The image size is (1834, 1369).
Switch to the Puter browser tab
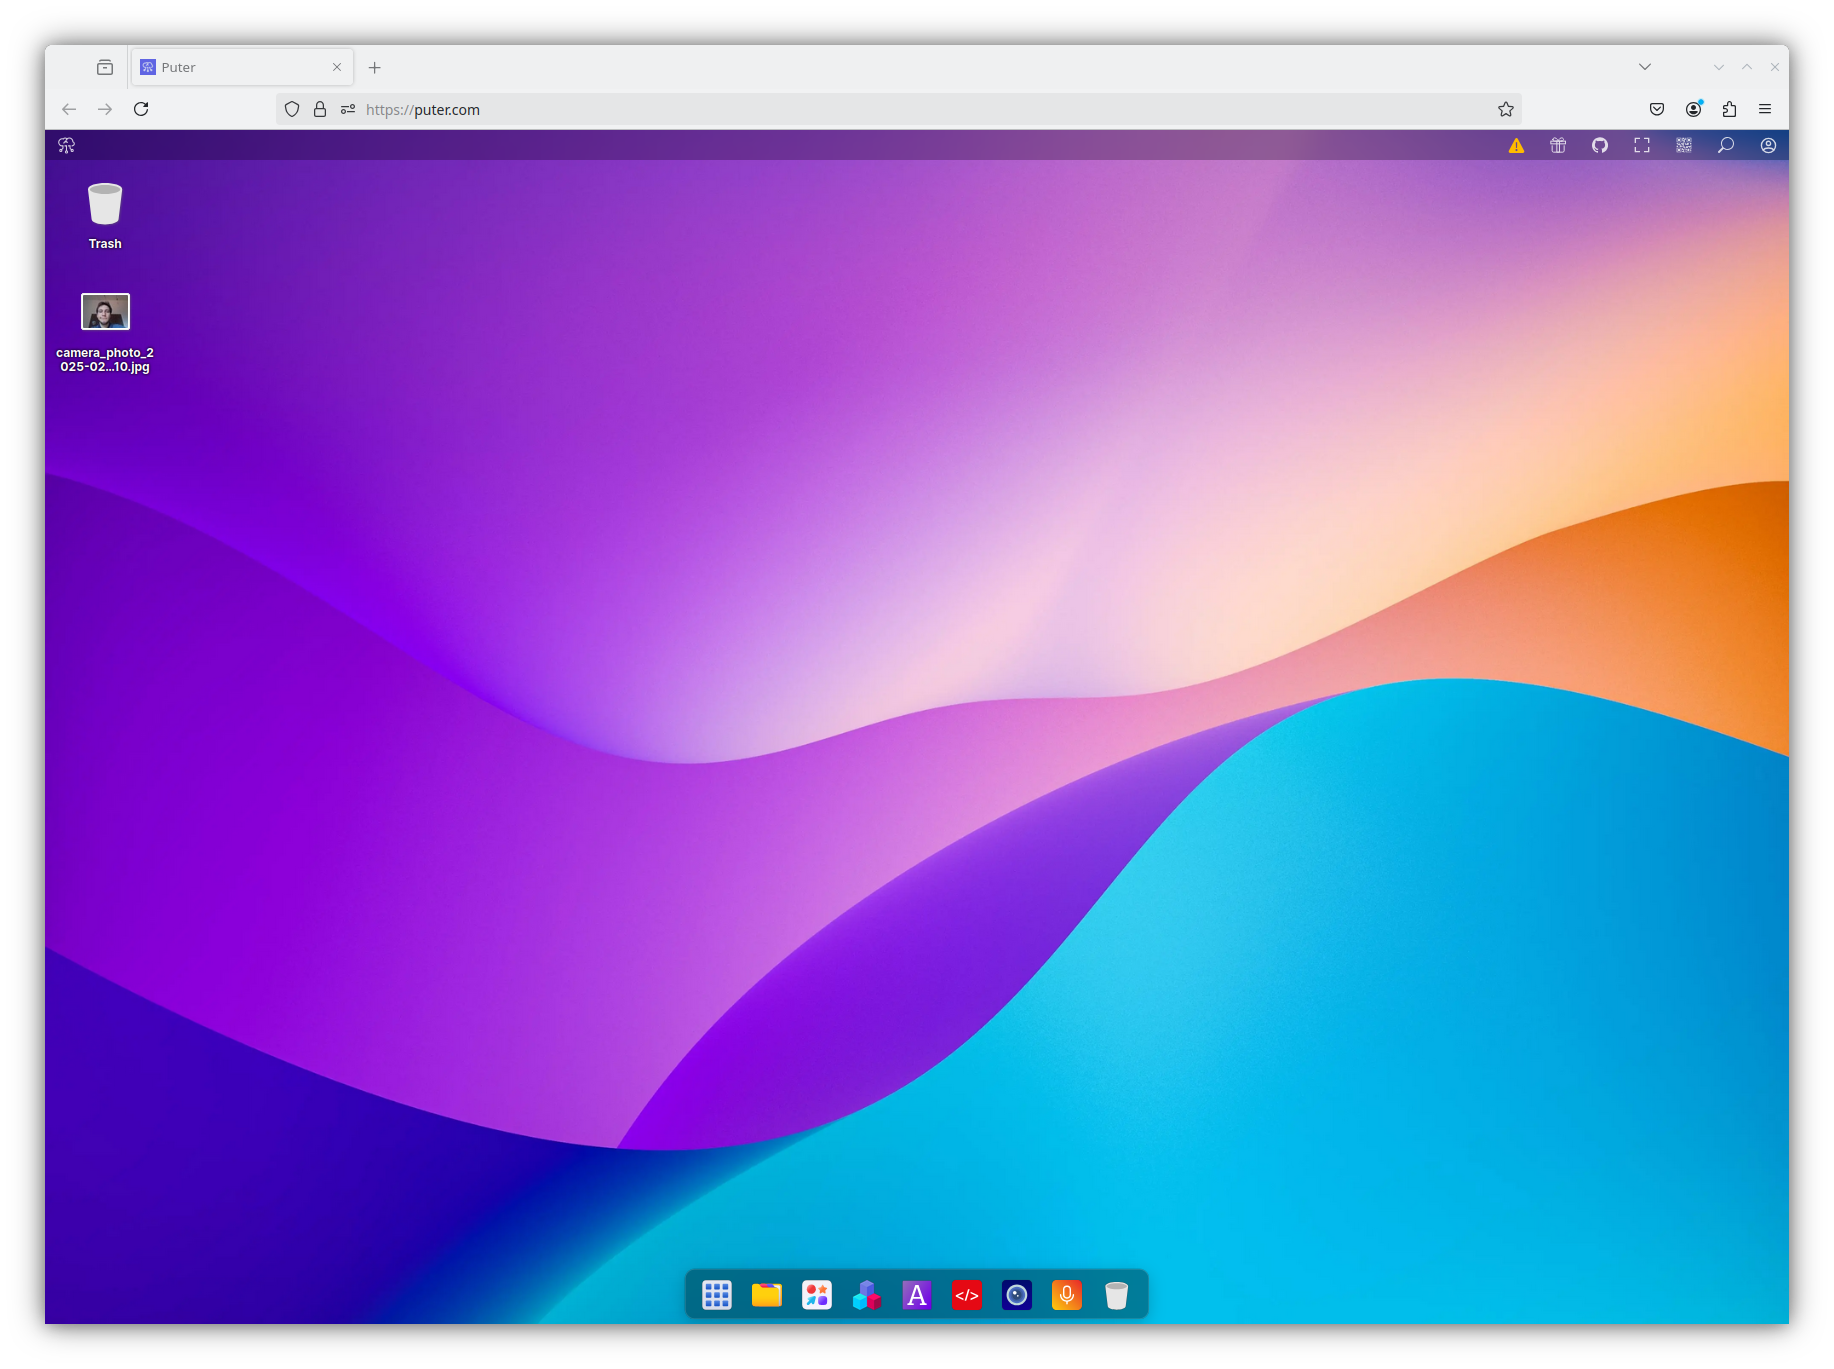[242, 67]
